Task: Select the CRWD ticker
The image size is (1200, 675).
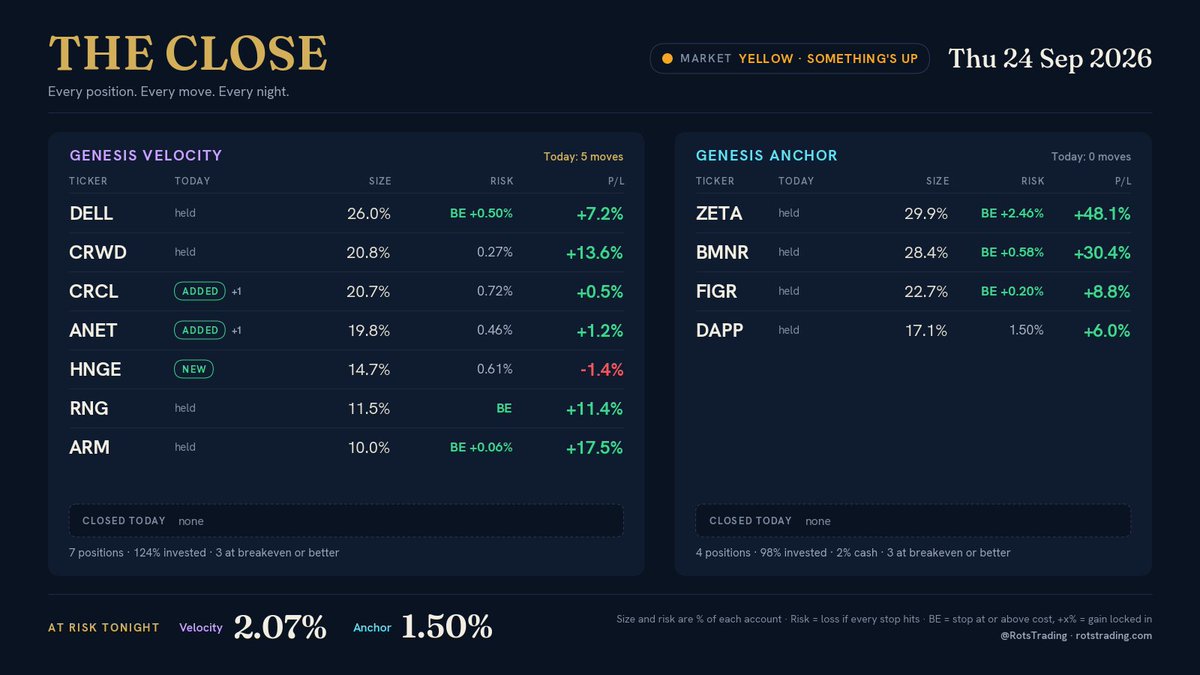Action: (98, 252)
